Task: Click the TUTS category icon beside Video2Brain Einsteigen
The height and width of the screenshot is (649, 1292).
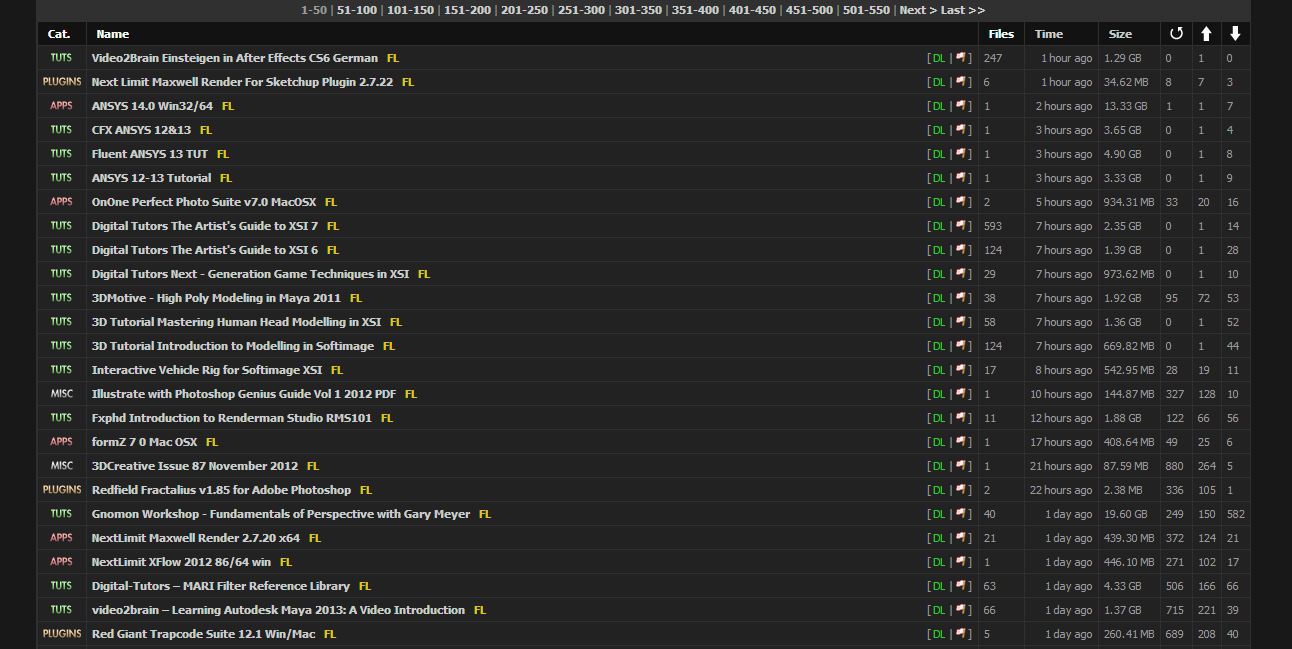Action: pyautogui.click(x=61, y=58)
